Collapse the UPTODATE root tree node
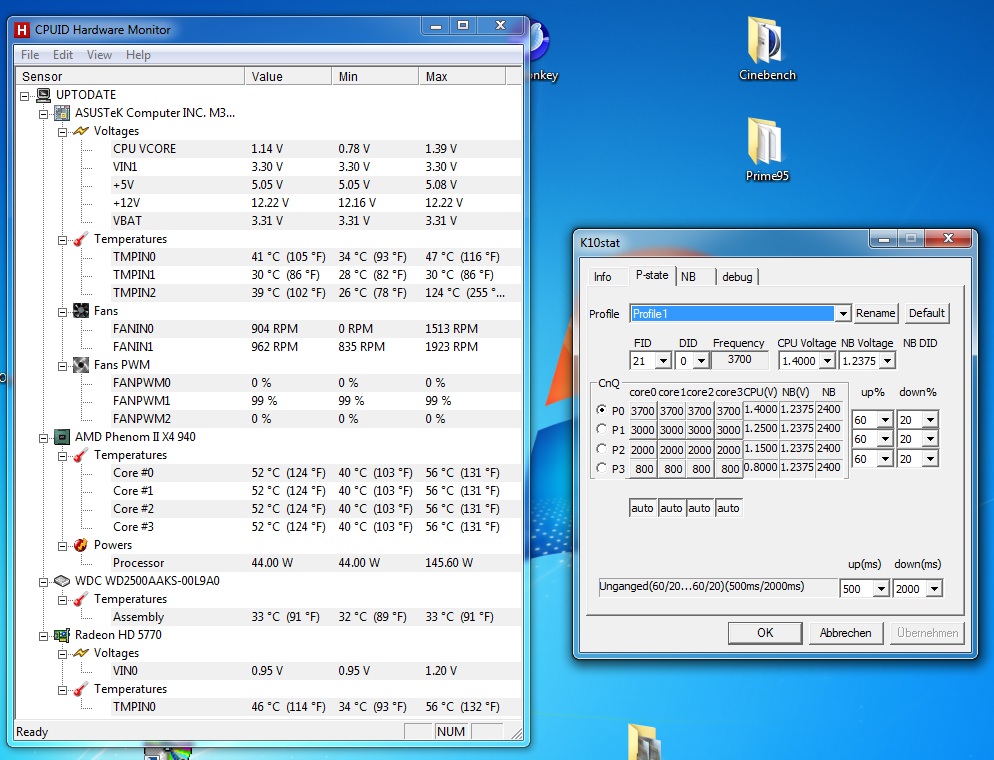Viewport: 994px width, 760px height. click(x=25, y=96)
